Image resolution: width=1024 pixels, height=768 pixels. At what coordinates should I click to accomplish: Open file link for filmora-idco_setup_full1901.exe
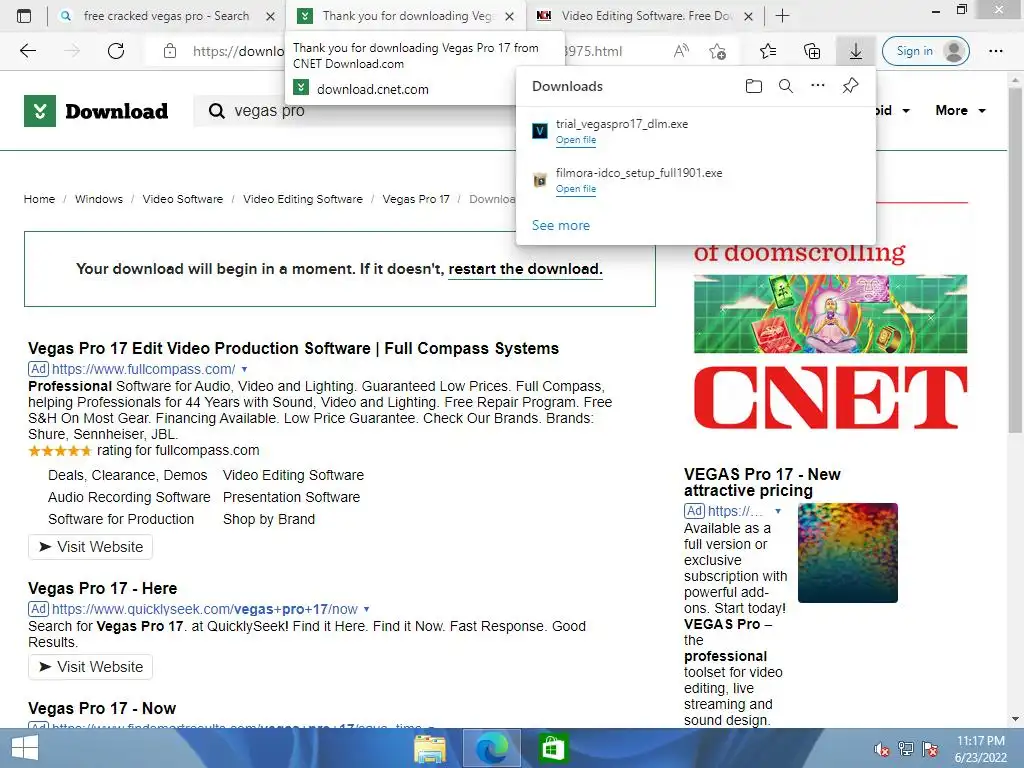point(576,189)
